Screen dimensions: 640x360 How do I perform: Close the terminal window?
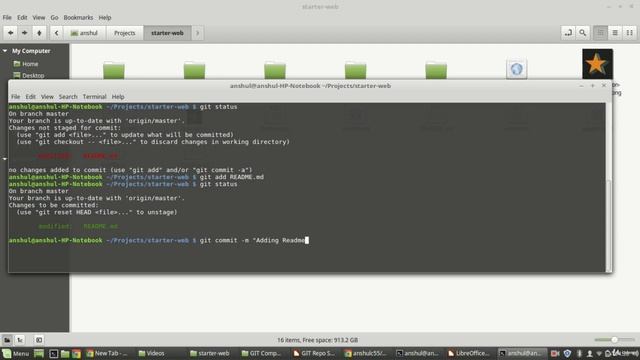[x=604, y=86]
